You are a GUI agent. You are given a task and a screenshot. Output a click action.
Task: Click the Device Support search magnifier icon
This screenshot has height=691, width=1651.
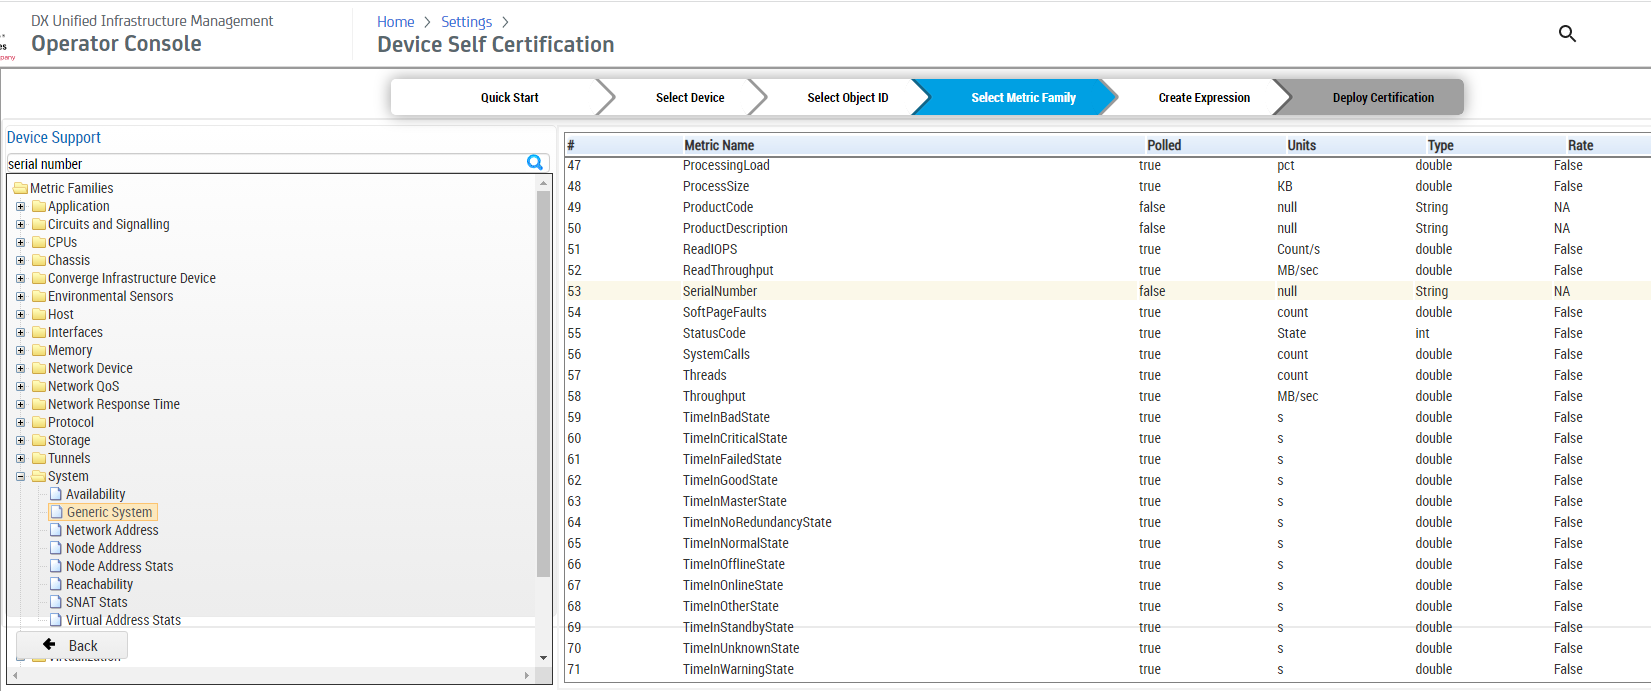pyautogui.click(x=535, y=163)
